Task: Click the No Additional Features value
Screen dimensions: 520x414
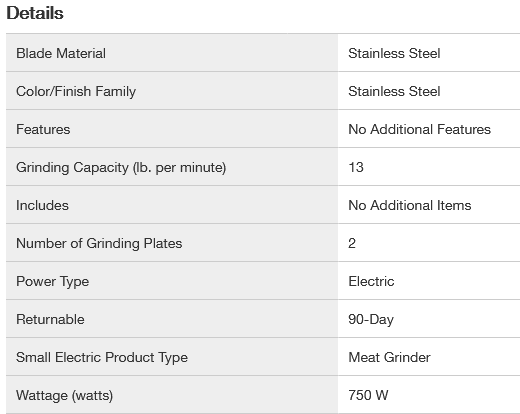Action: (420, 129)
